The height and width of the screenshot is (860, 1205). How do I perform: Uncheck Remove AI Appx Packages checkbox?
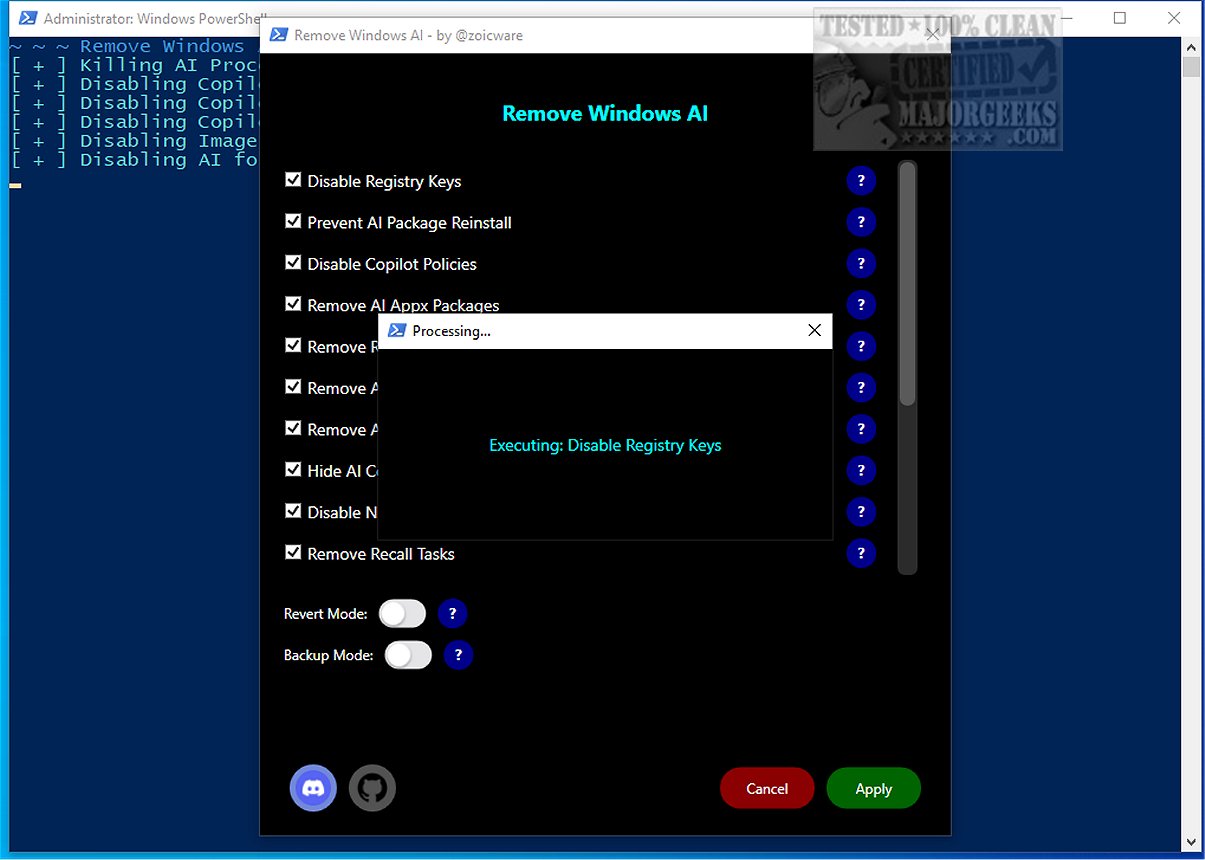point(293,304)
